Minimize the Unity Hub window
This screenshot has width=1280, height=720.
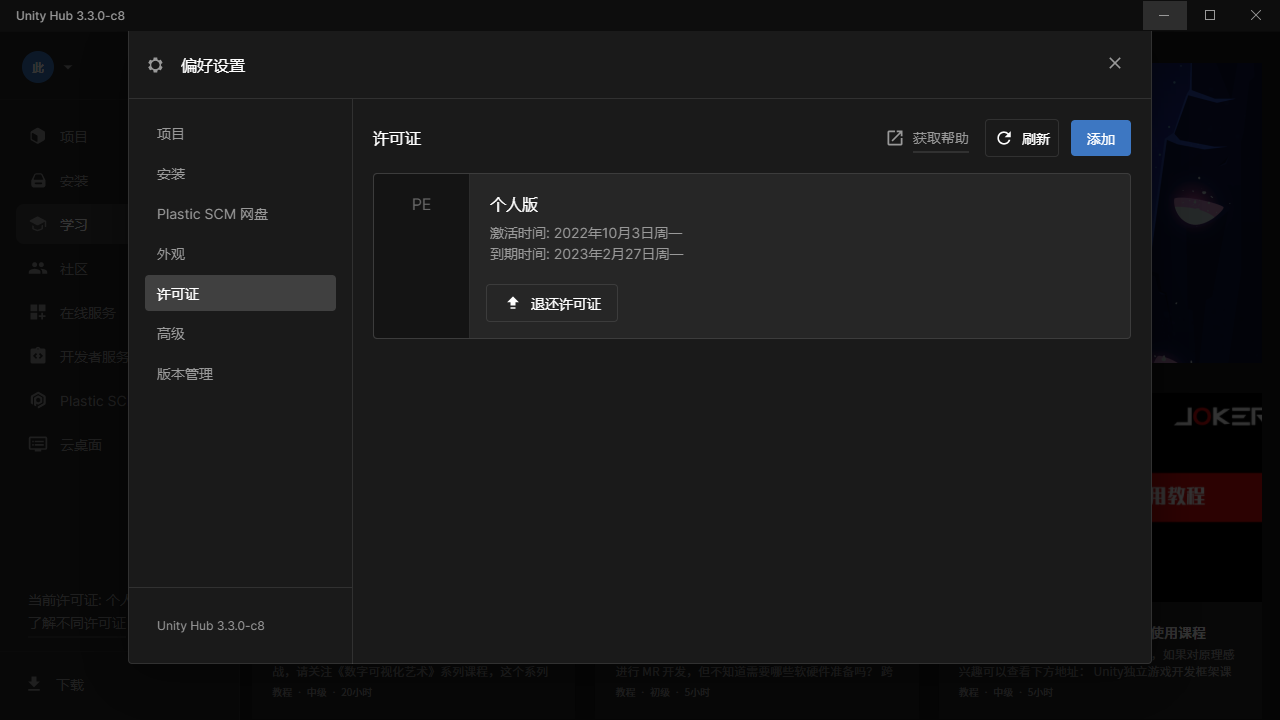[1164, 15]
